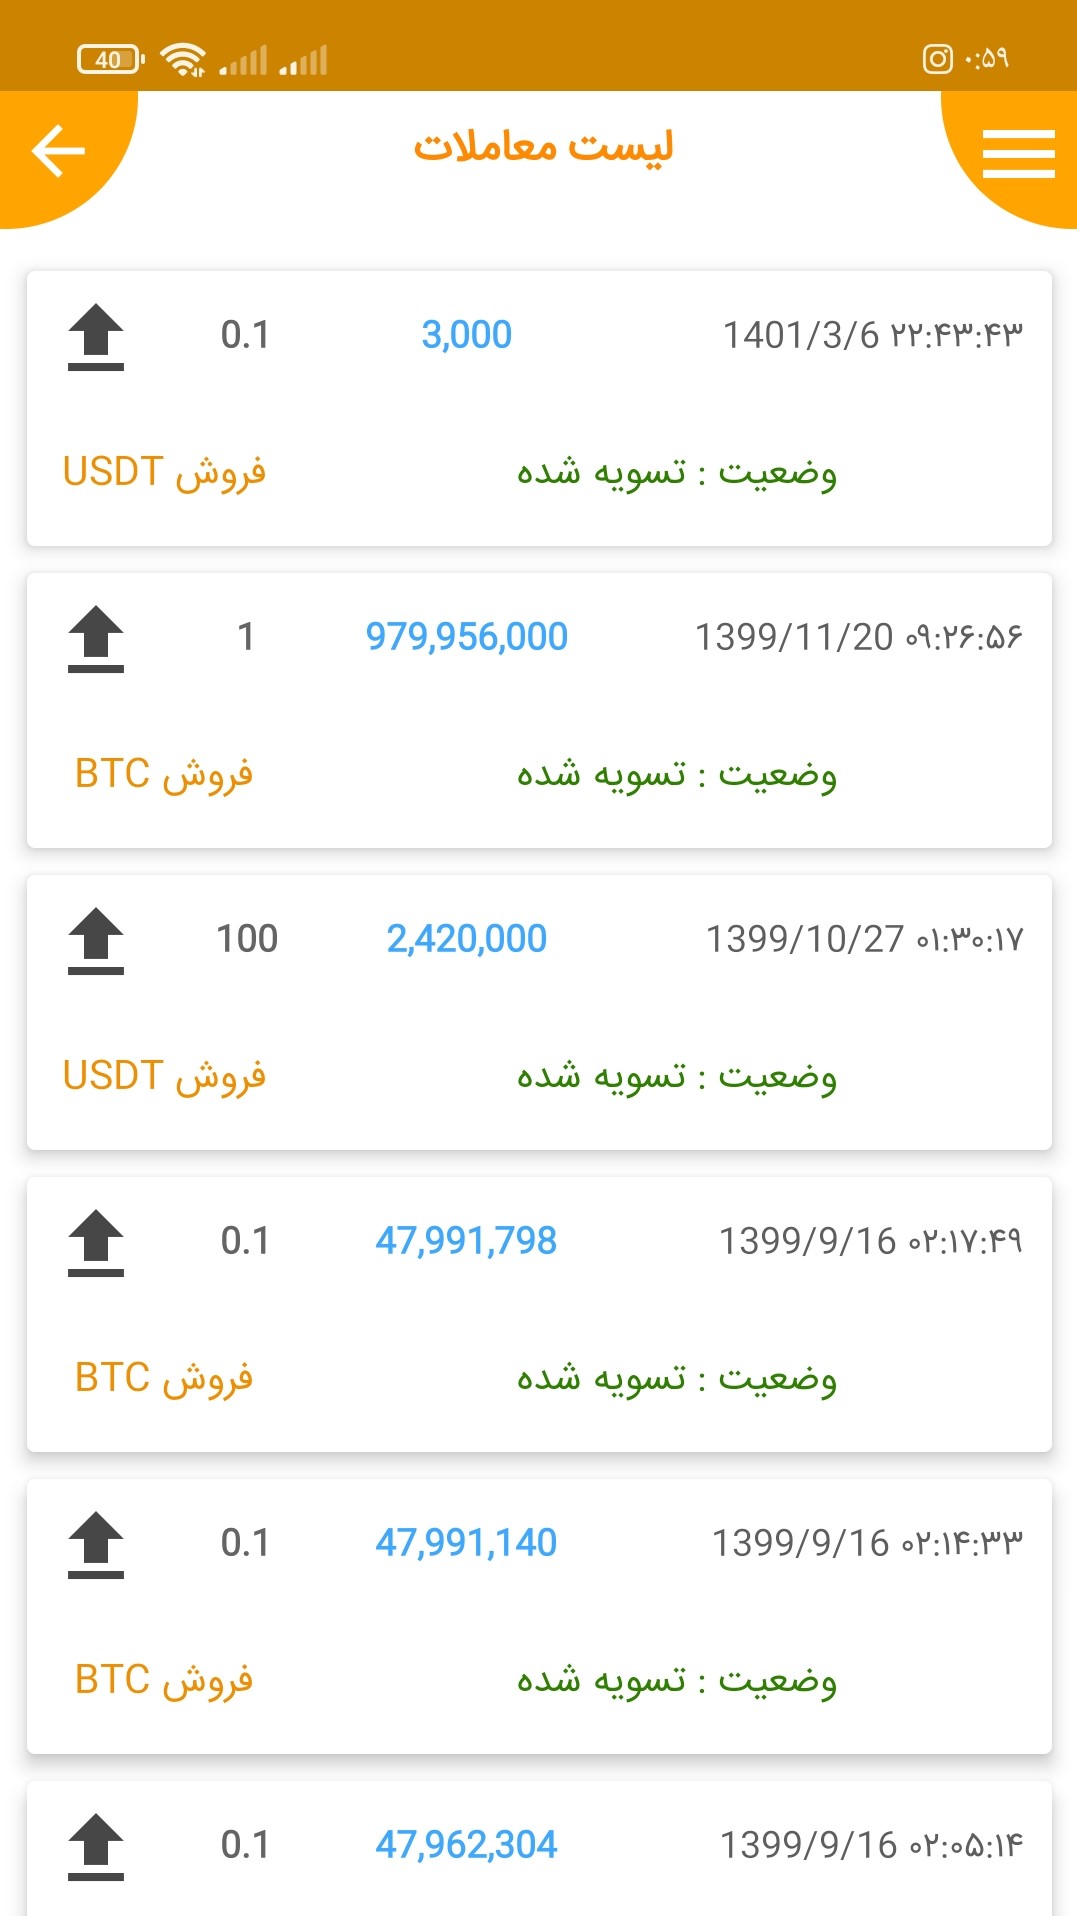The height and width of the screenshot is (1916, 1077).
Task: Tap the 2,420,000 price value
Action: (466, 939)
